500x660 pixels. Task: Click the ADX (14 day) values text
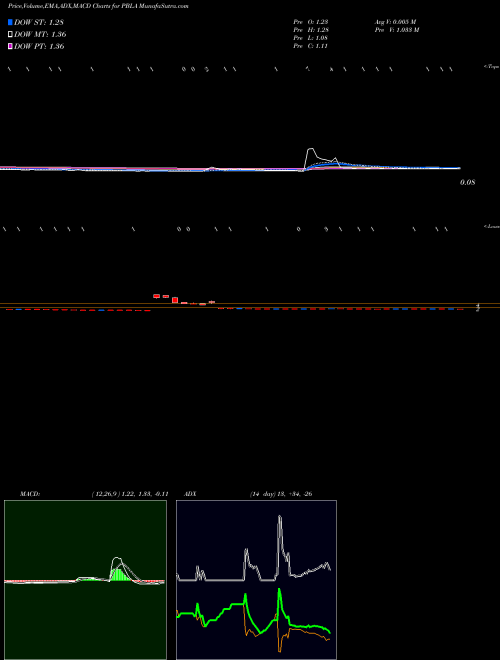pyautogui.click(x=281, y=494)
